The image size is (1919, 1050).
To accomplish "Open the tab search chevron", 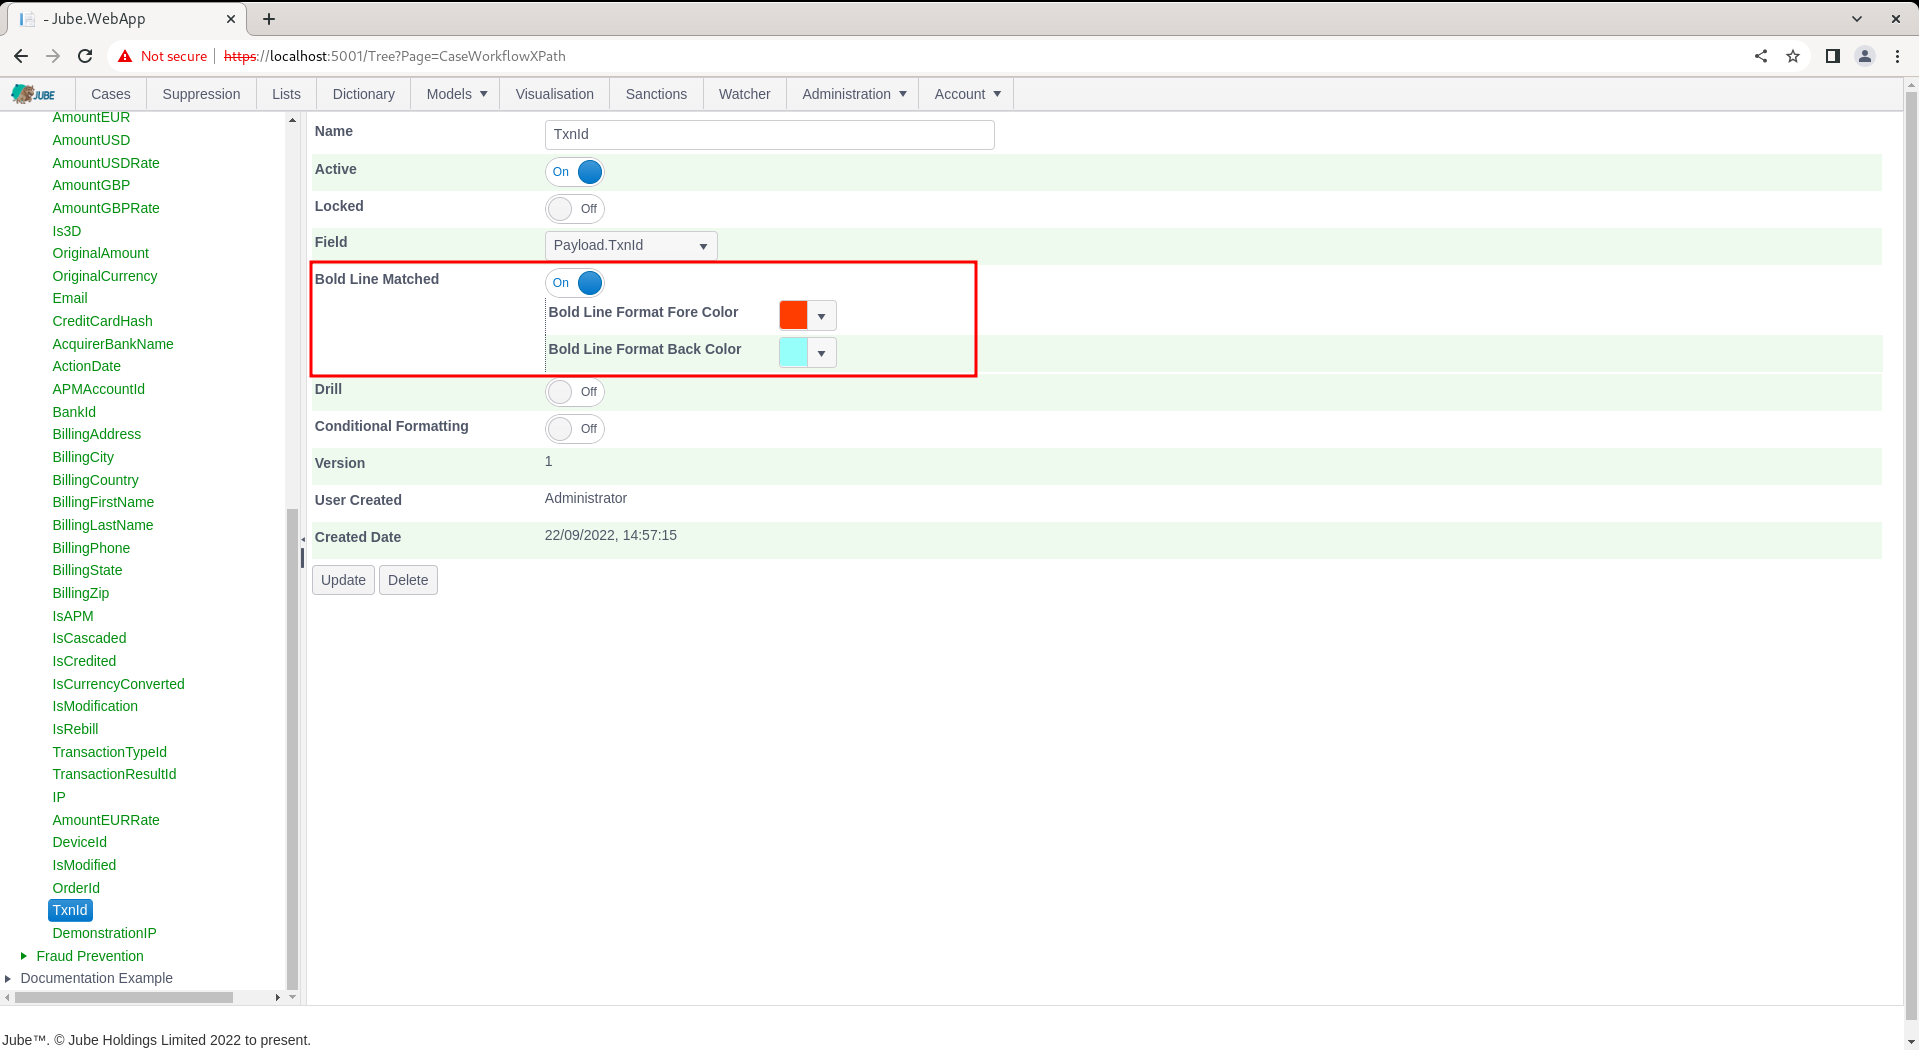I will pos(1857,19).
